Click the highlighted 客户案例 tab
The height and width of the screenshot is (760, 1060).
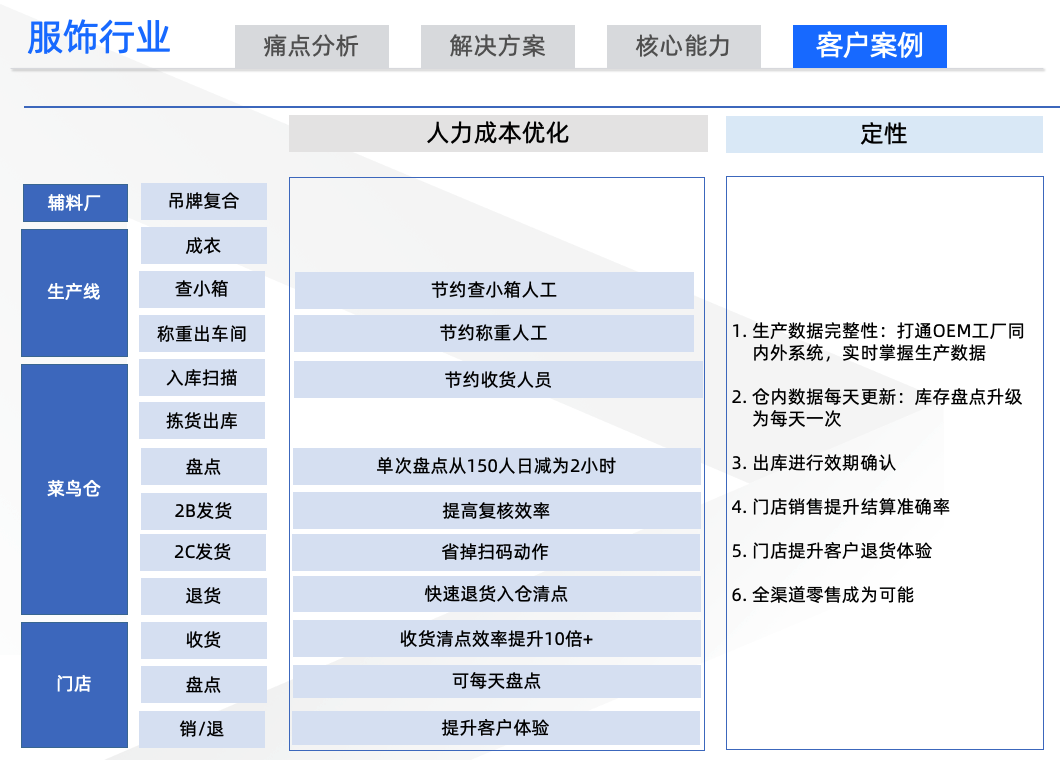(x=869, y=46)
